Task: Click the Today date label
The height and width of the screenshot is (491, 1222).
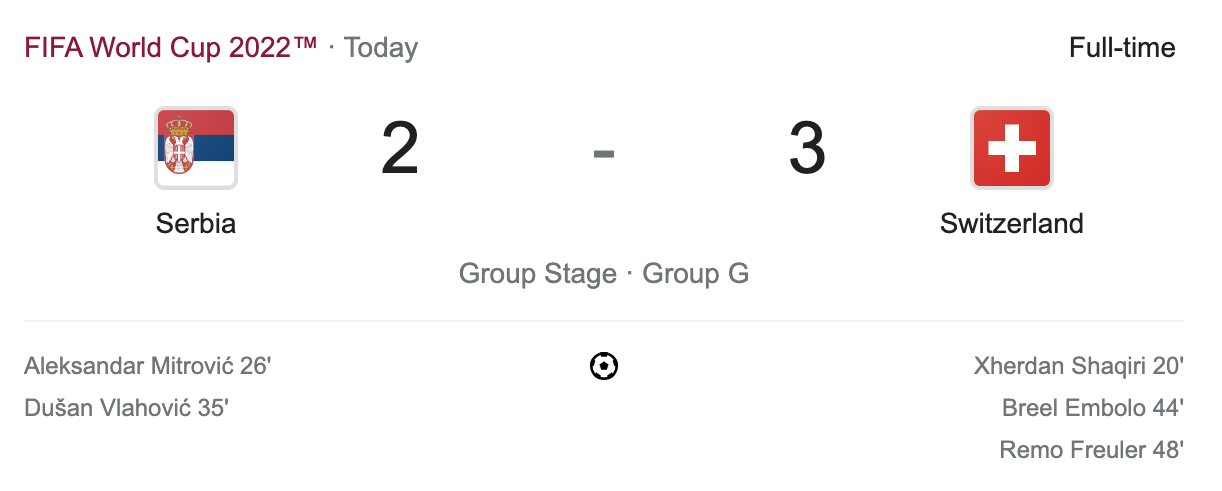Action: (x=381, y=48)
